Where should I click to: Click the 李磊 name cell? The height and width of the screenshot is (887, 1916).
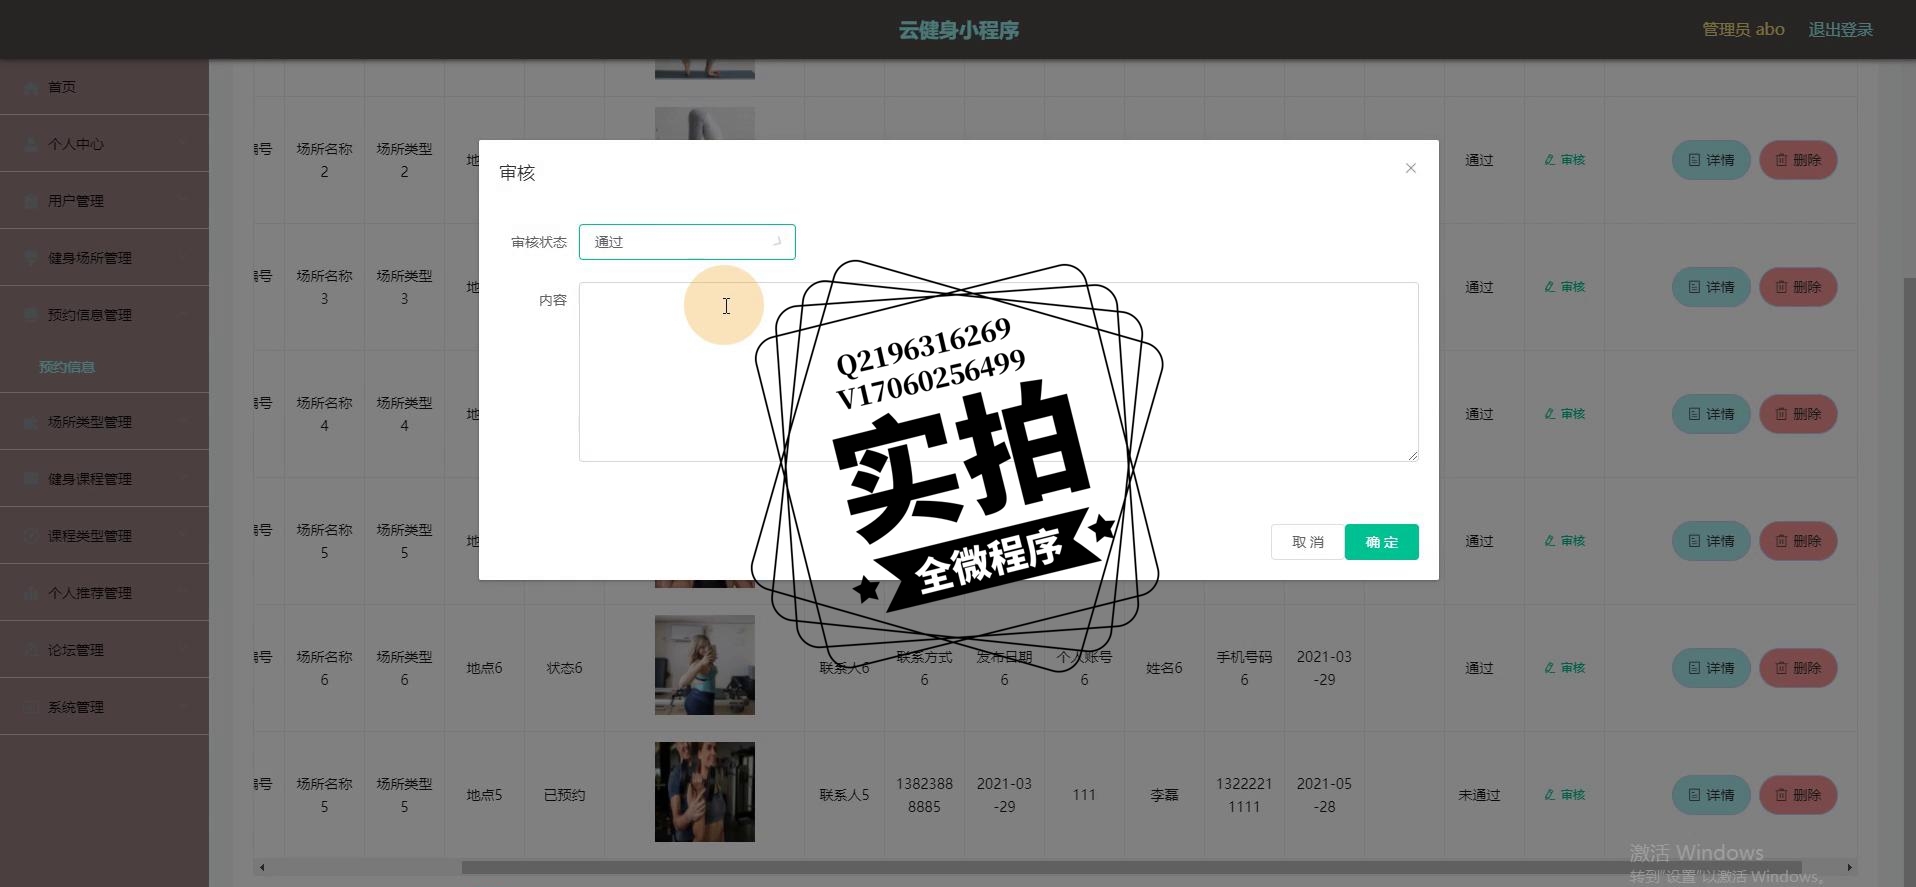pos(1164,795)
